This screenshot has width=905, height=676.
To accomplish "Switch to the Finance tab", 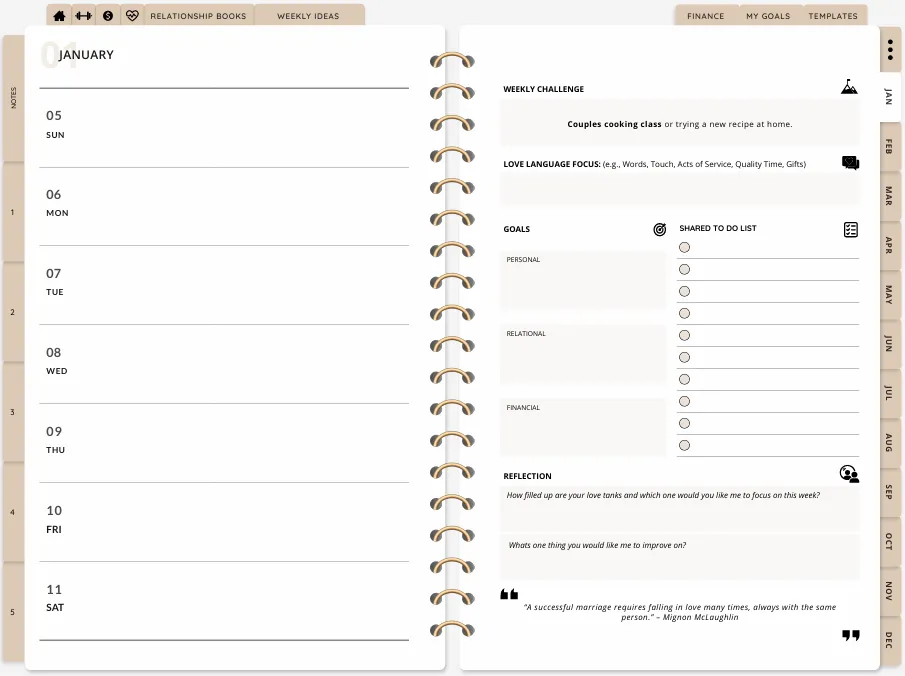I will [x=705, y=16].
